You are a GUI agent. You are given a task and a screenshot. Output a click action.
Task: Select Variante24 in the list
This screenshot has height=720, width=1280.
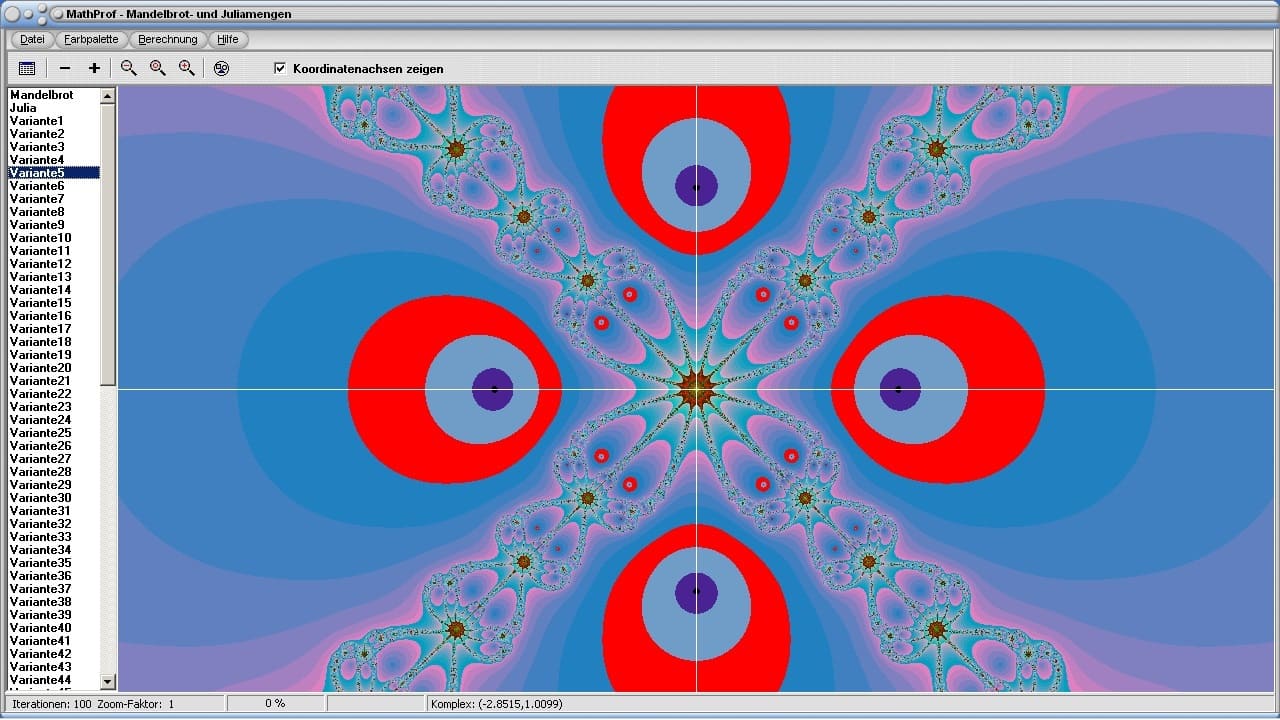pos(40,420)
